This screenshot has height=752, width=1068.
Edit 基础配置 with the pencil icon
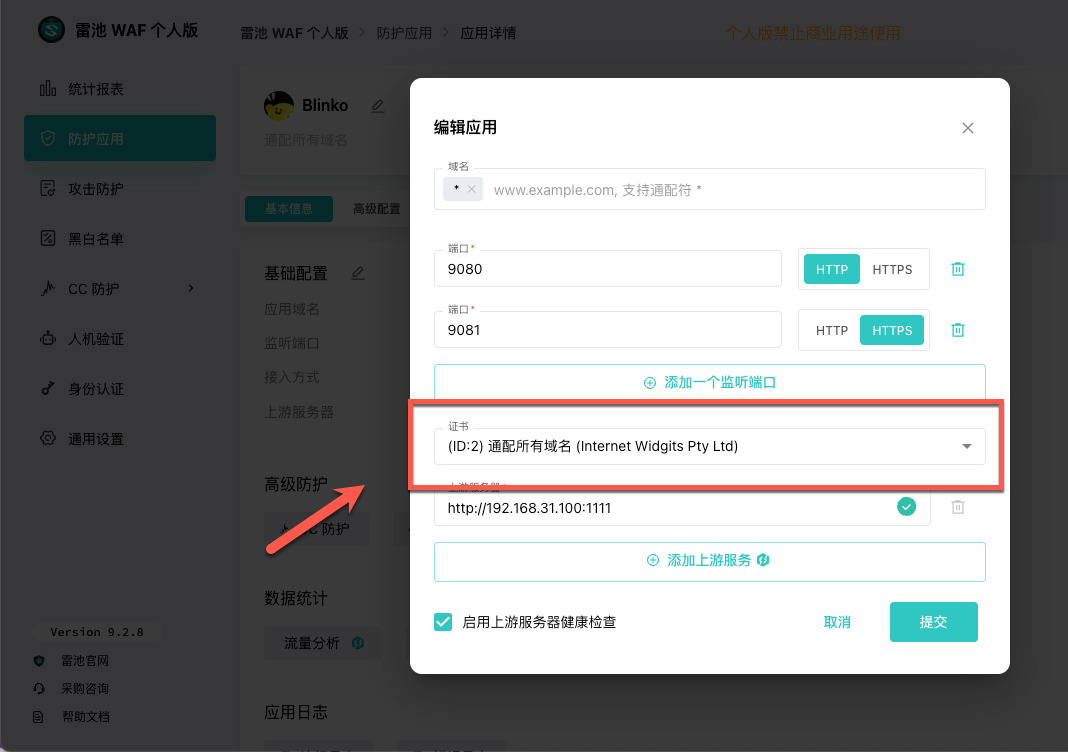click(x=358, y=273)
